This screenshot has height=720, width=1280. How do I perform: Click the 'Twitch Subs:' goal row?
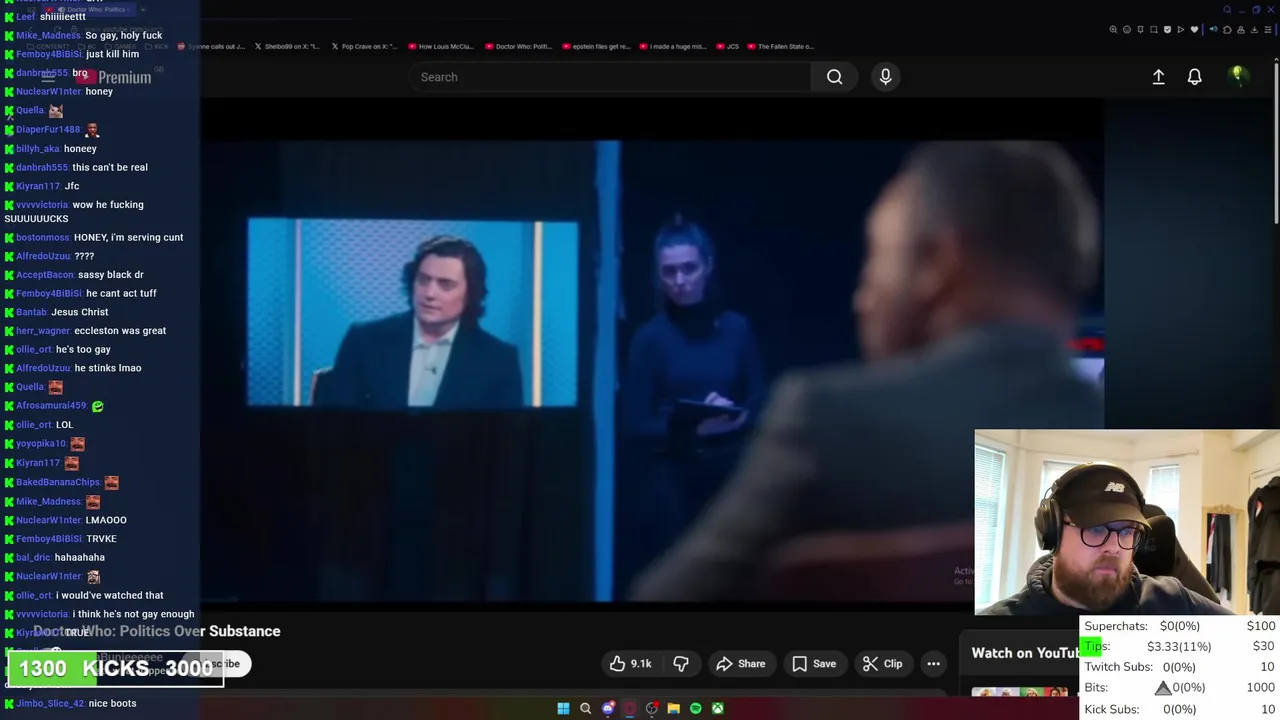pyautogui.click(x=1179, y=667)
